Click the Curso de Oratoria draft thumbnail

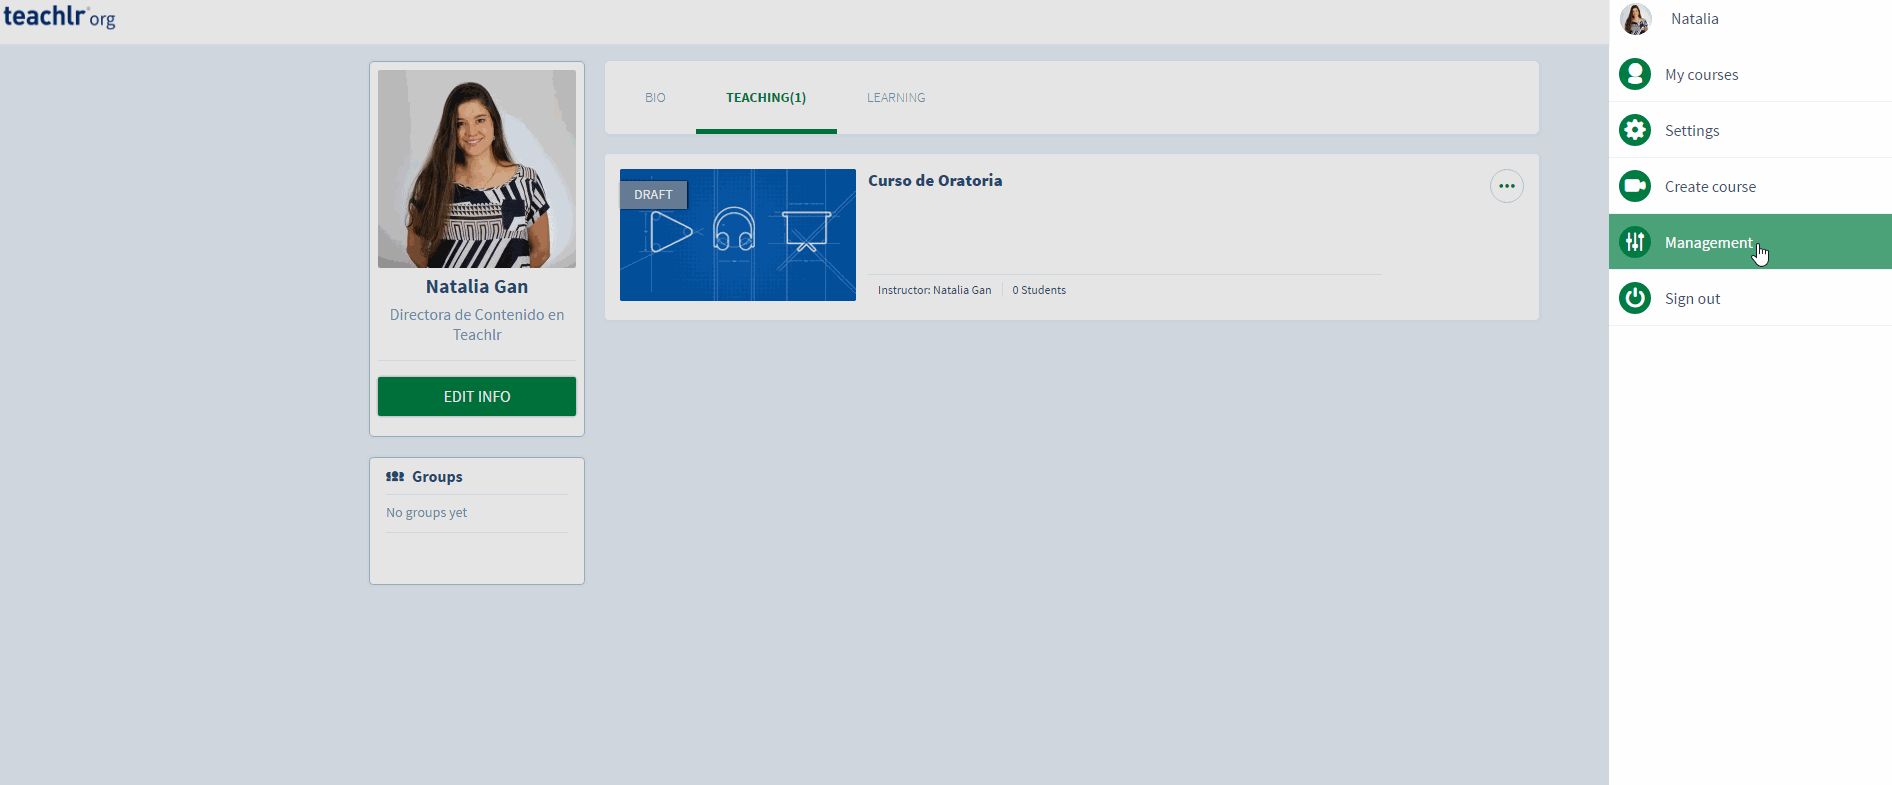[x=737, y=235]
